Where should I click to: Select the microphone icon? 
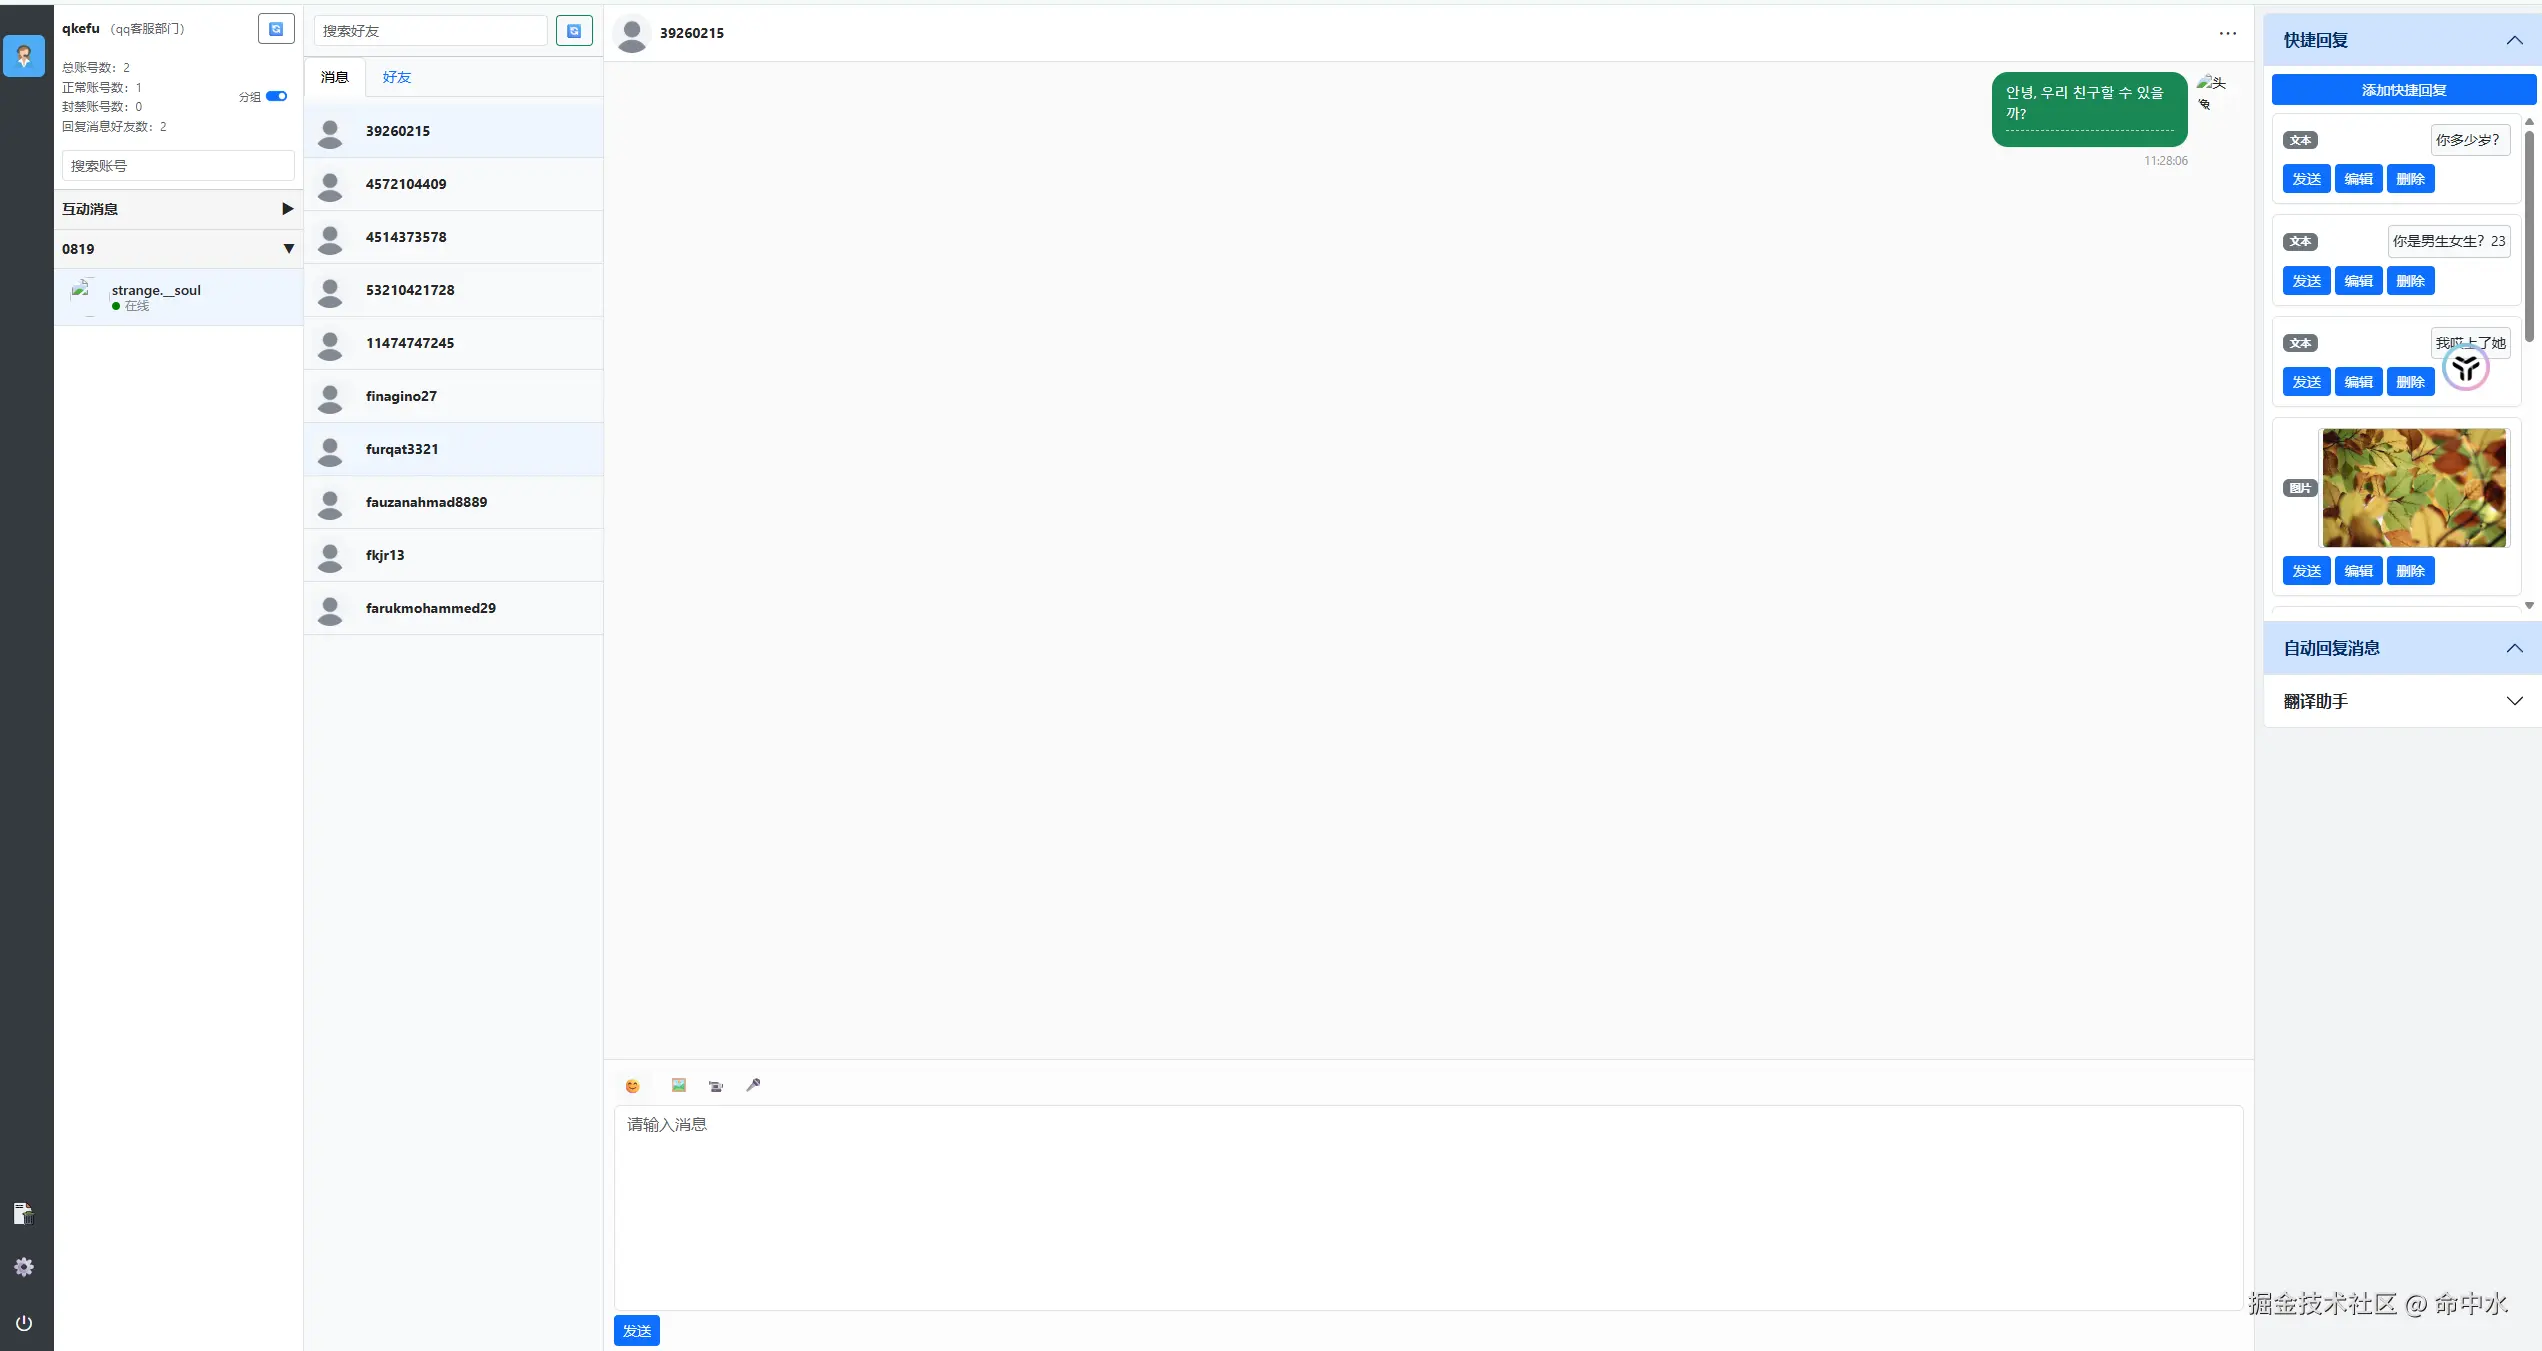pyautogui.click(x=753, y=1085)
